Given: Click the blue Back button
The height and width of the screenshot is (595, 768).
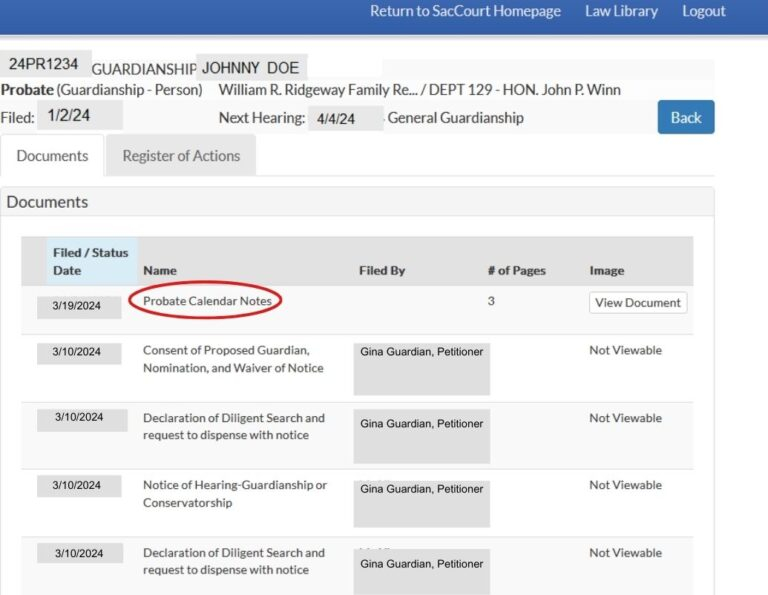Looking at the screenshot, I should [686, 117].
